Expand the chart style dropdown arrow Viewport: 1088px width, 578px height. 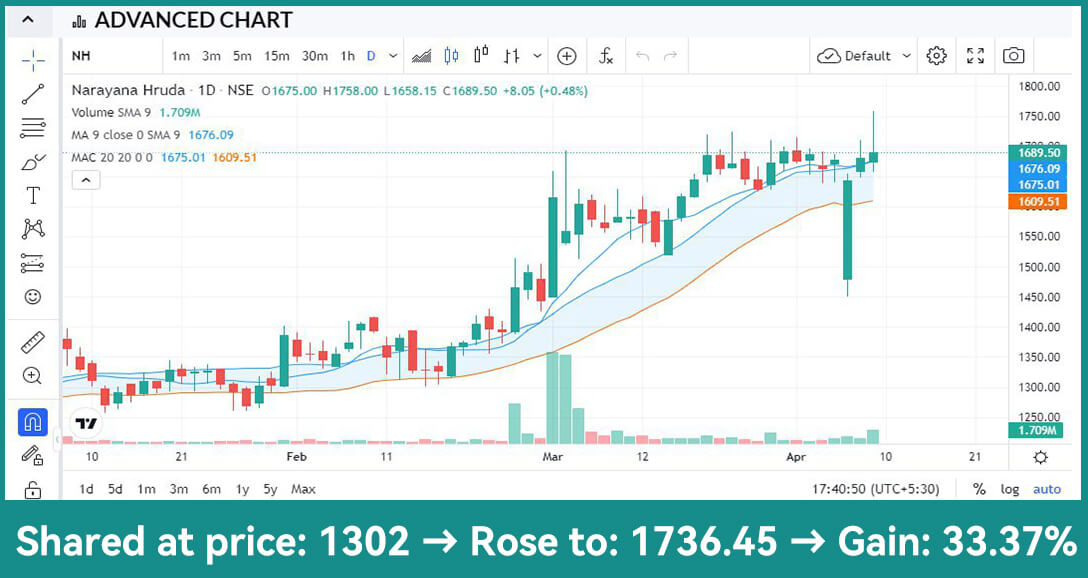pyautogui.click(x=537, y=56)
